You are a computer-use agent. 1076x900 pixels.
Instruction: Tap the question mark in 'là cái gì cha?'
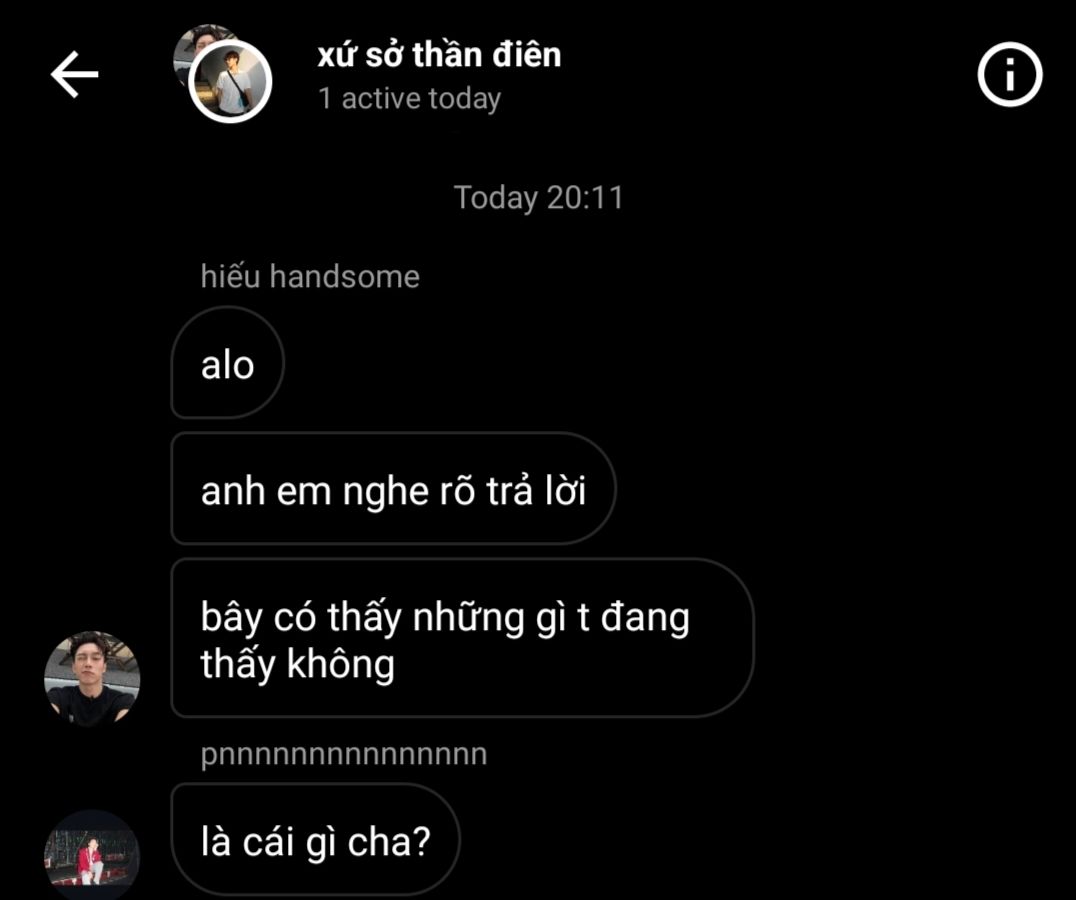421,840
